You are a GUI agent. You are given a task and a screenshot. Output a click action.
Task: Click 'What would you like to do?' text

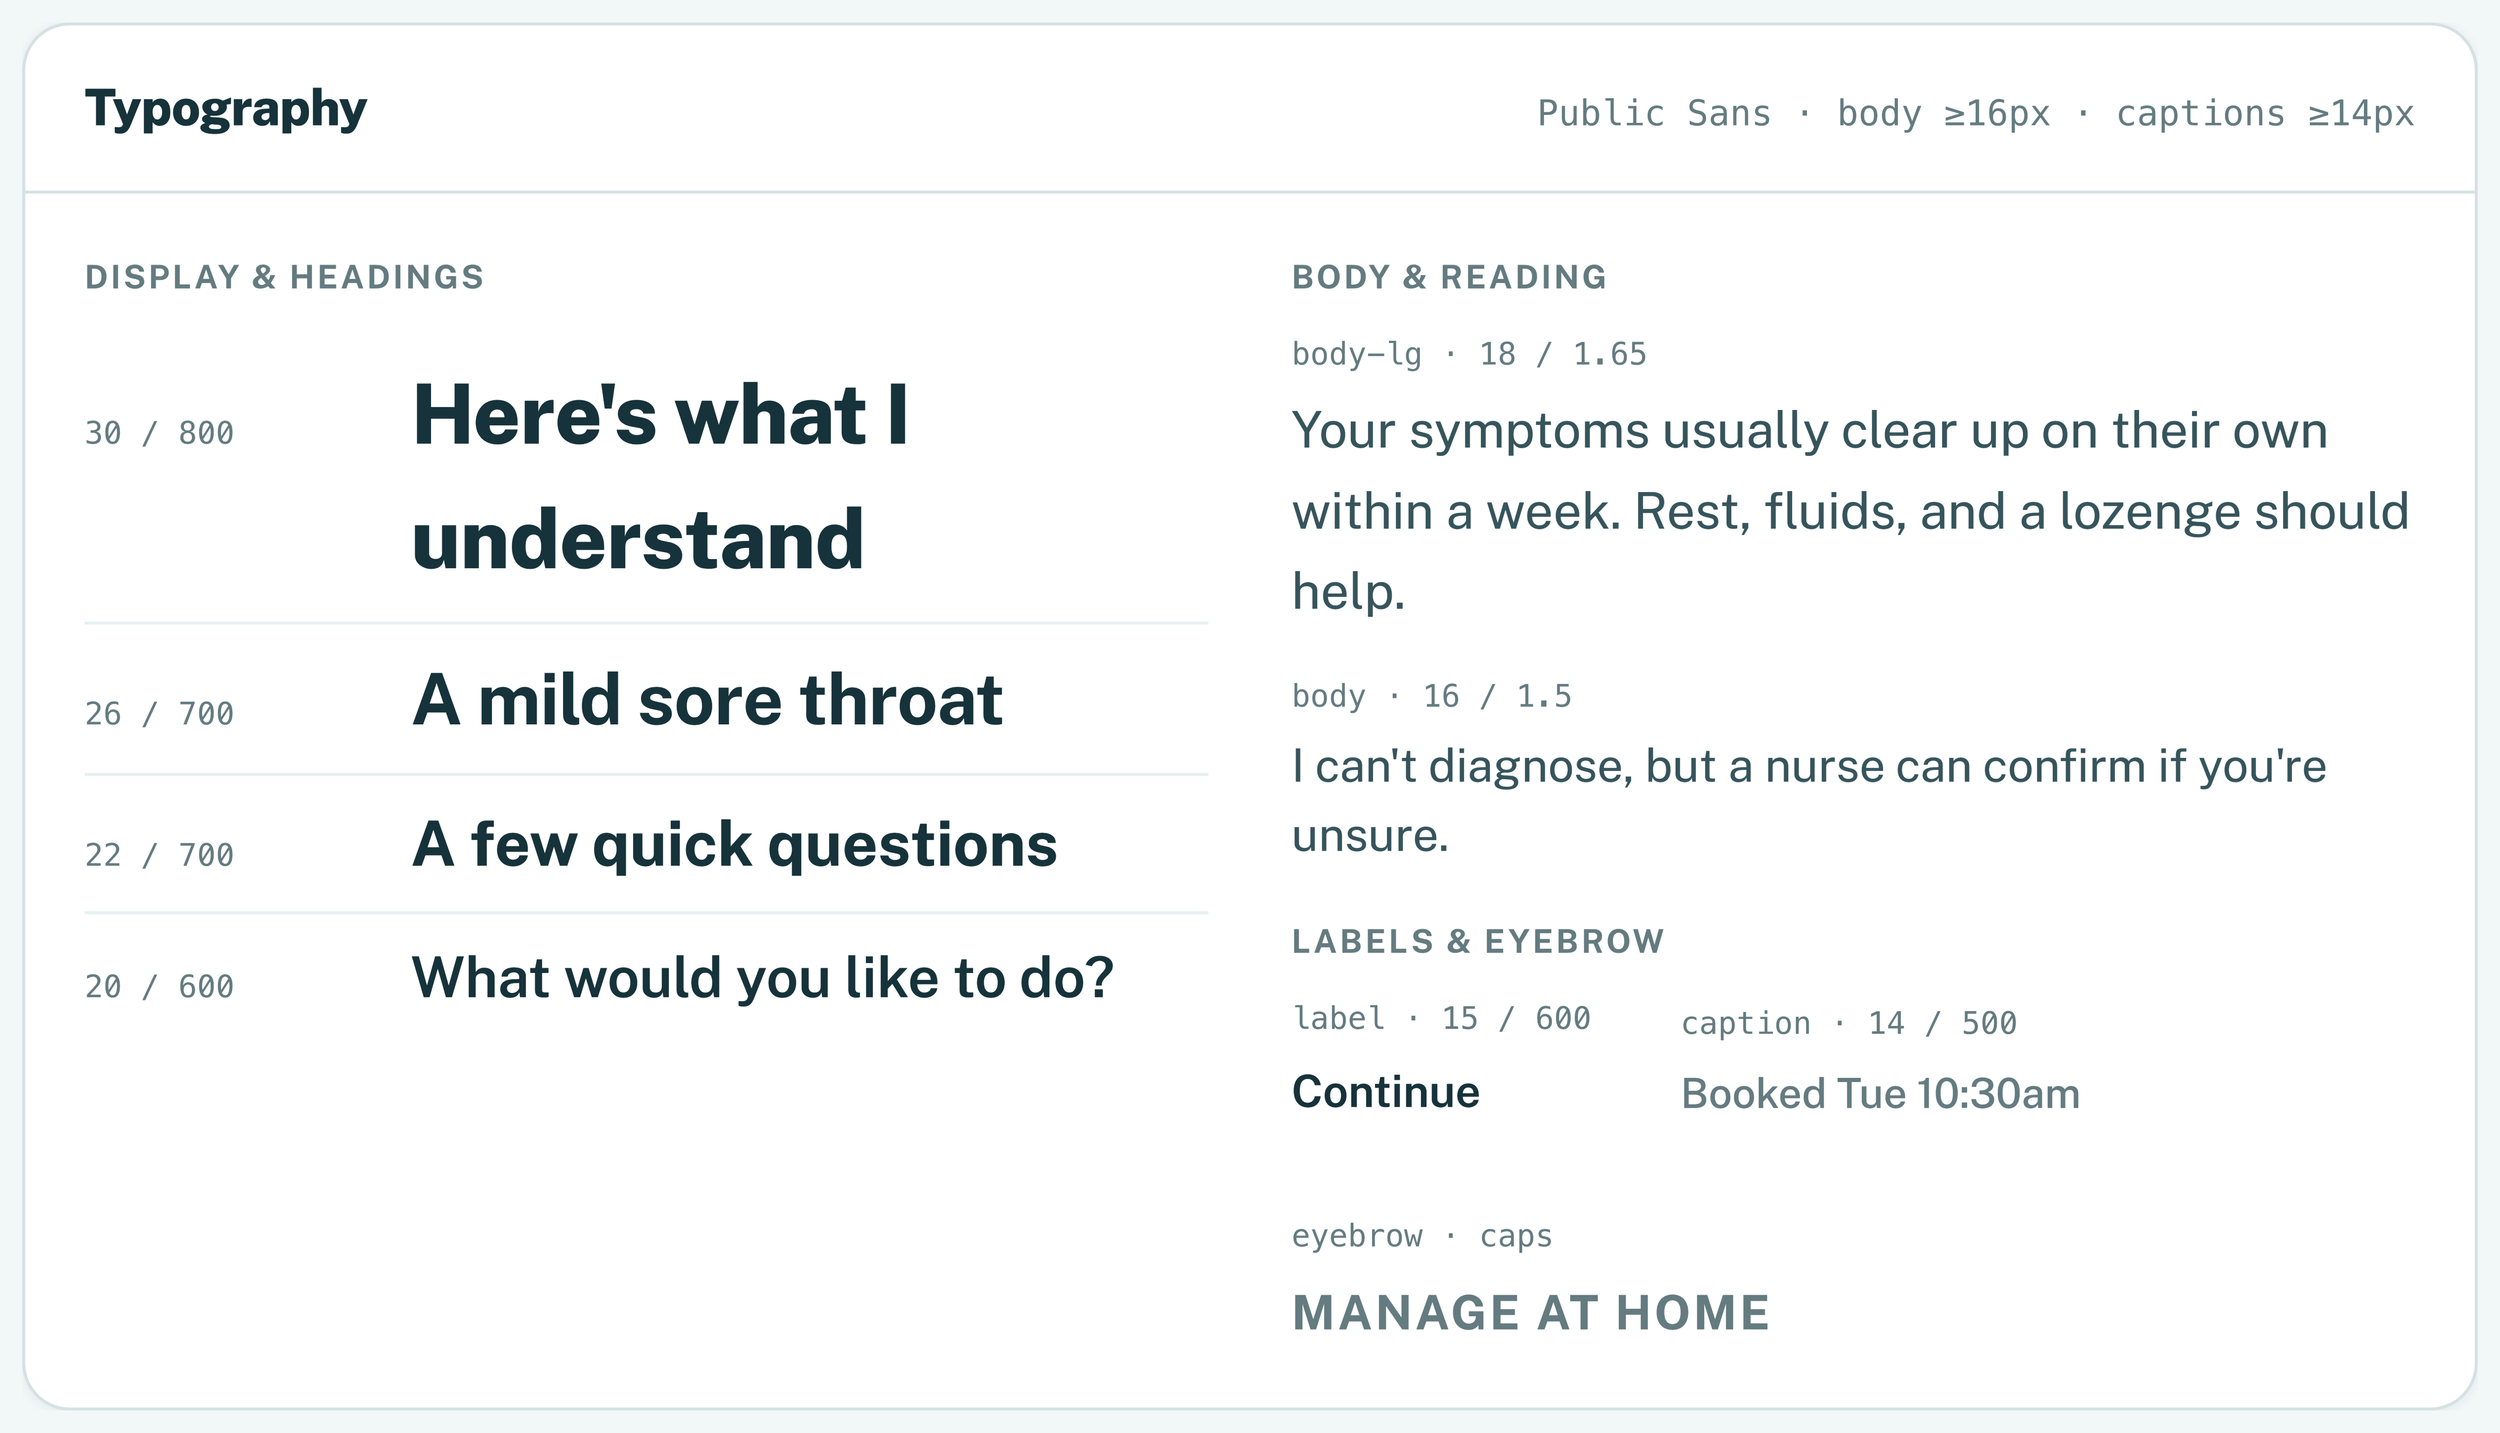coord(762,978)
